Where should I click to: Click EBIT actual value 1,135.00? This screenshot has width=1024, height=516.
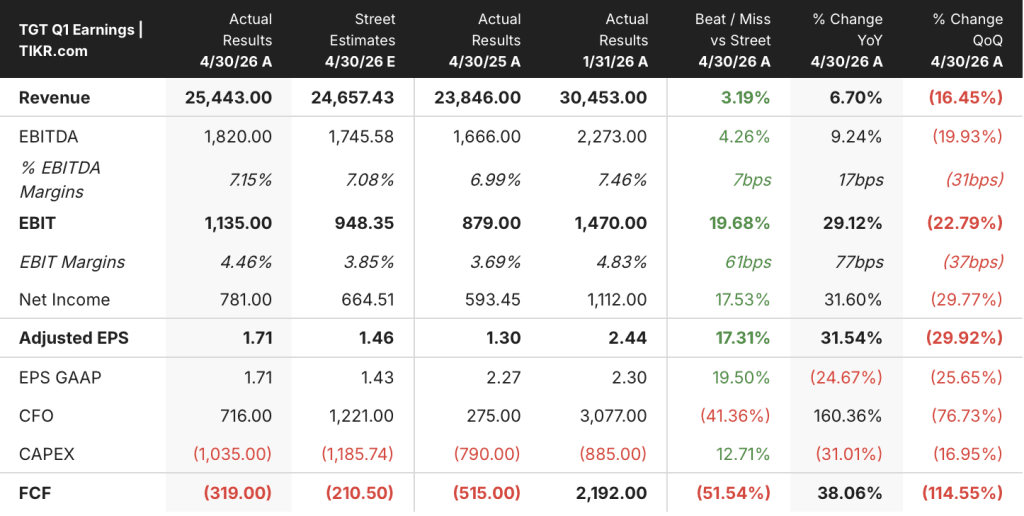point(238,223)
